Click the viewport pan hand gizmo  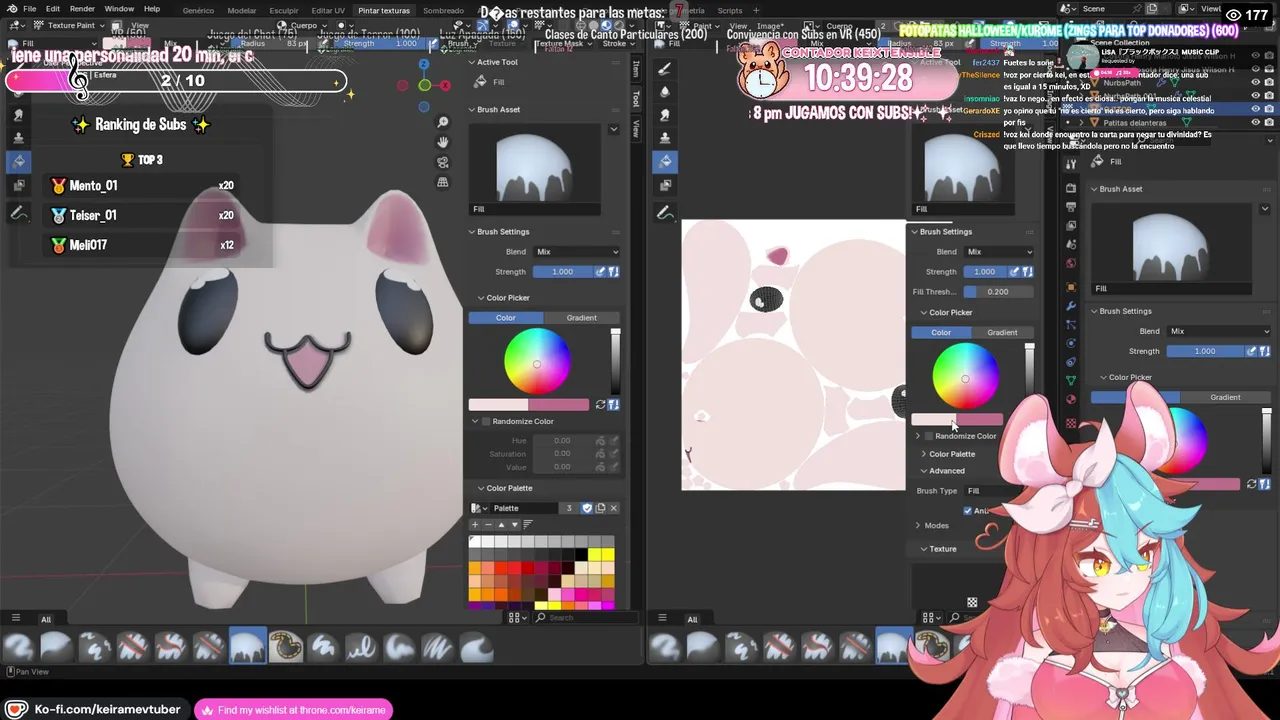pyautogui.click(x=443, y=142)
